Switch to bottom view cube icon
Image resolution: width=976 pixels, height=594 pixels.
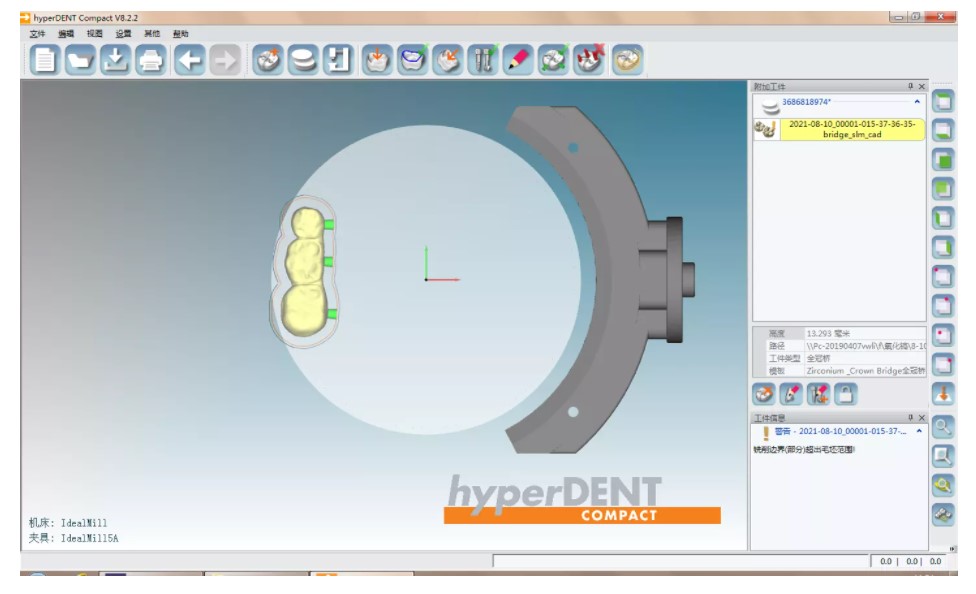coord(943,131)
